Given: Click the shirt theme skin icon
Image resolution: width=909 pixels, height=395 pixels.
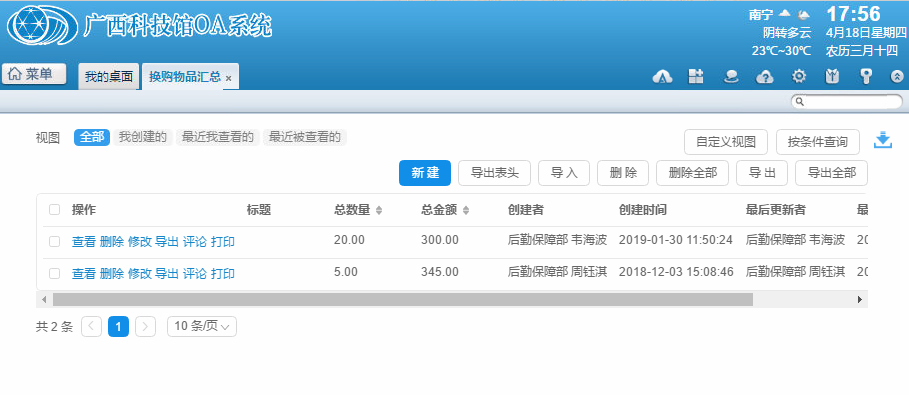Looking at the screenshot, I should 832,77.
